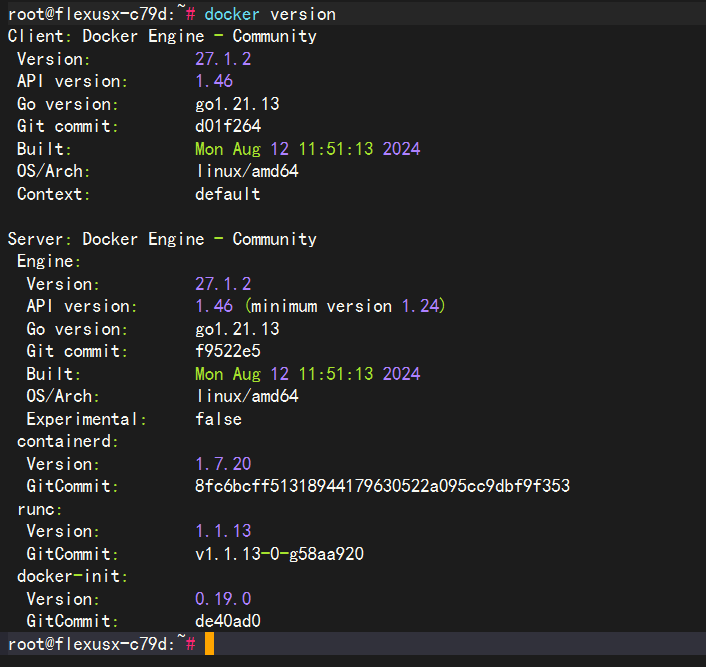This screenshot has width=706, height=667.
Task: Select the server Git commit f9522e5
Action: point(228,351)
